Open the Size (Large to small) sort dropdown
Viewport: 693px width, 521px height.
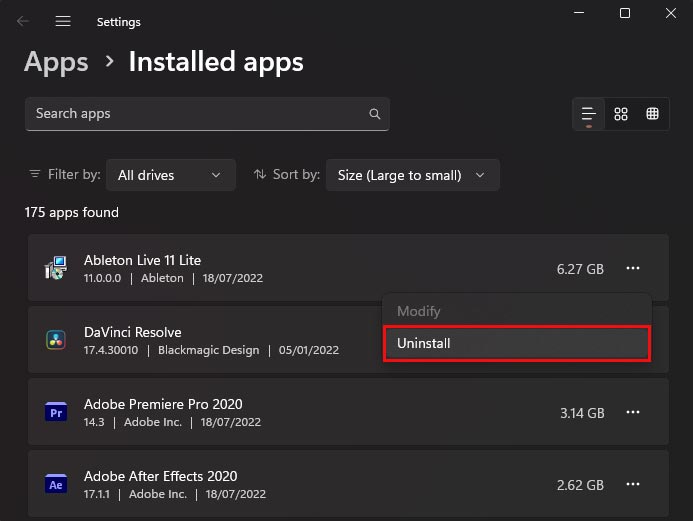413,175
